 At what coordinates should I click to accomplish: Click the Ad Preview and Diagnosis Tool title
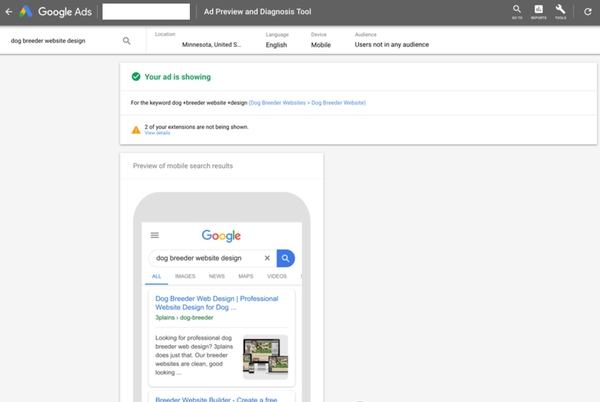point(258,12)
